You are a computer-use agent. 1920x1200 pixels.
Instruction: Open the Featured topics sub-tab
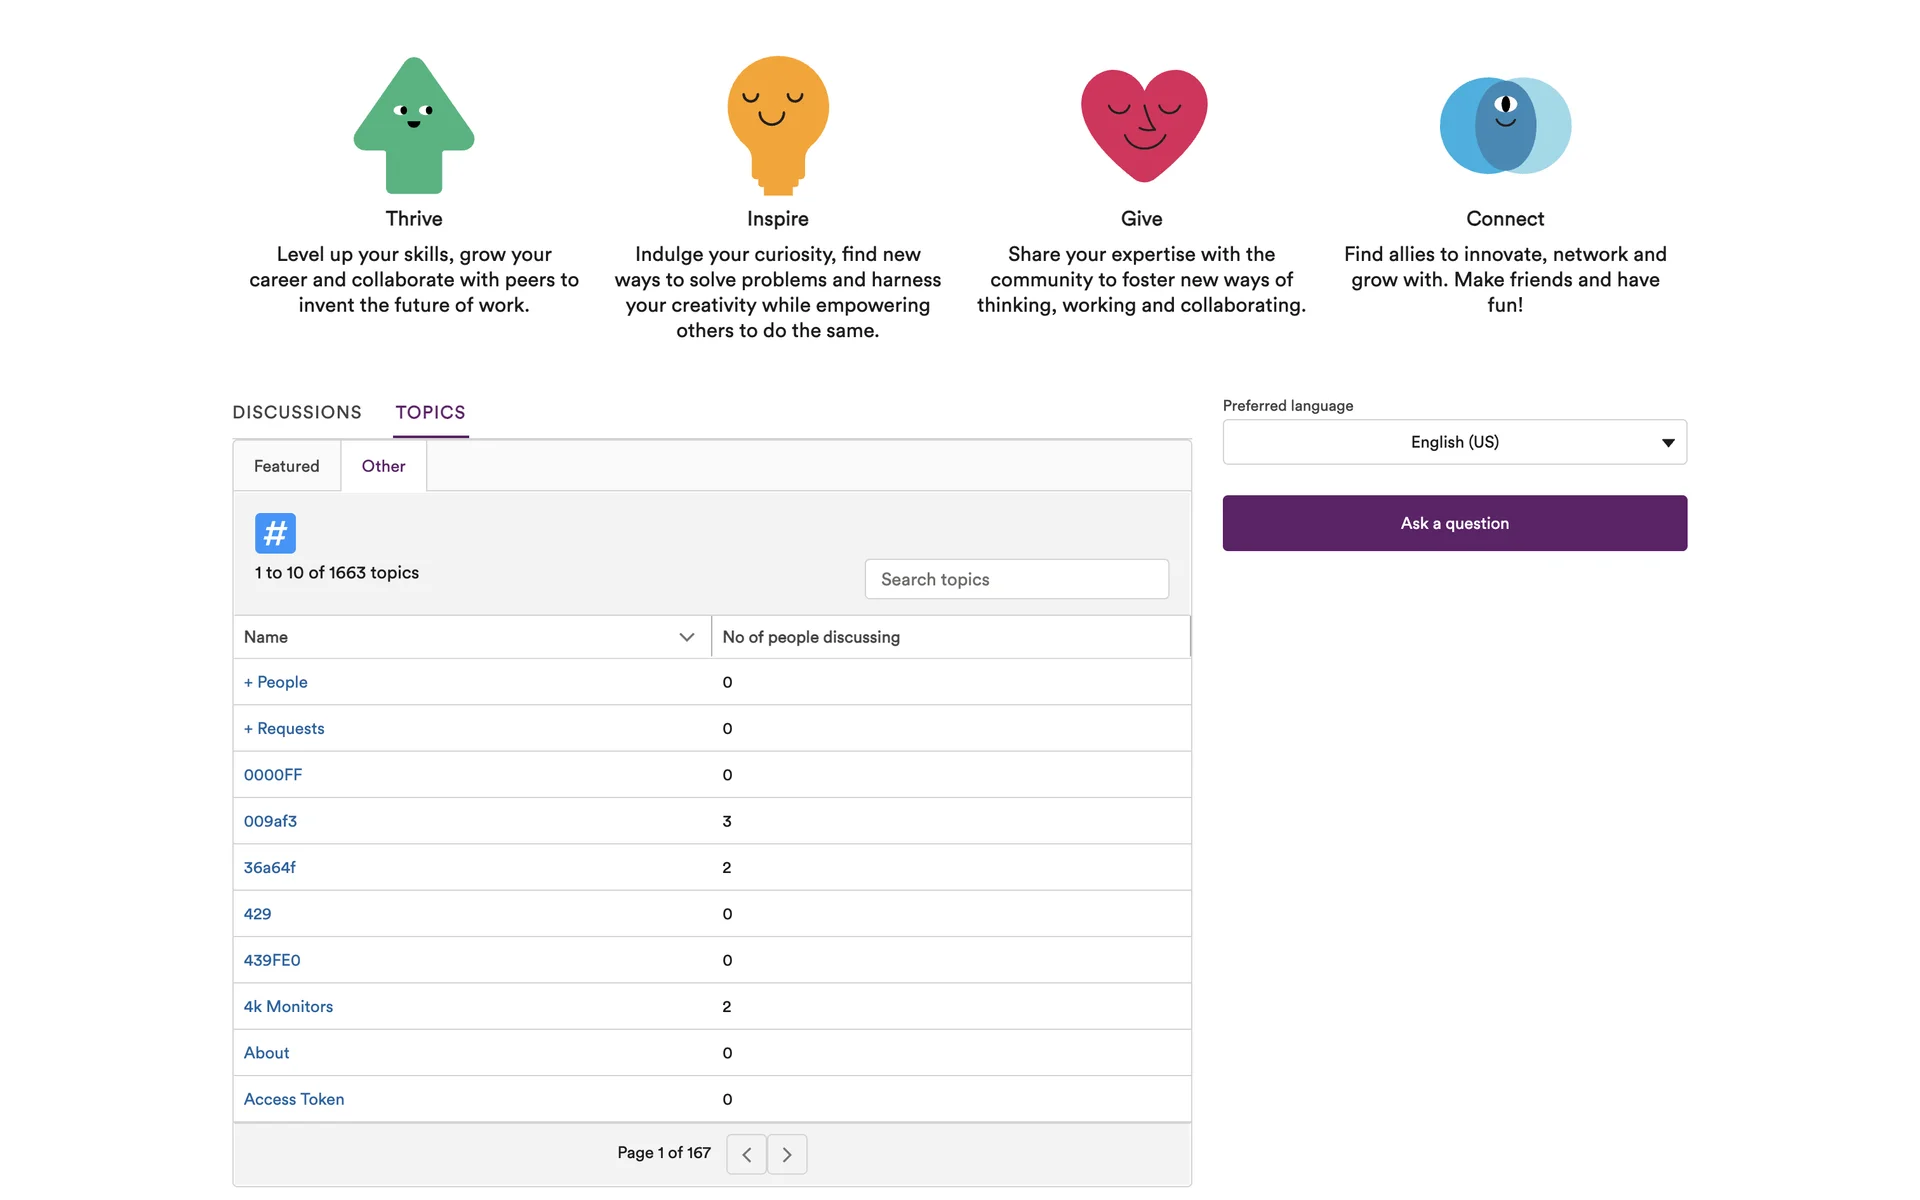point(287,466)
